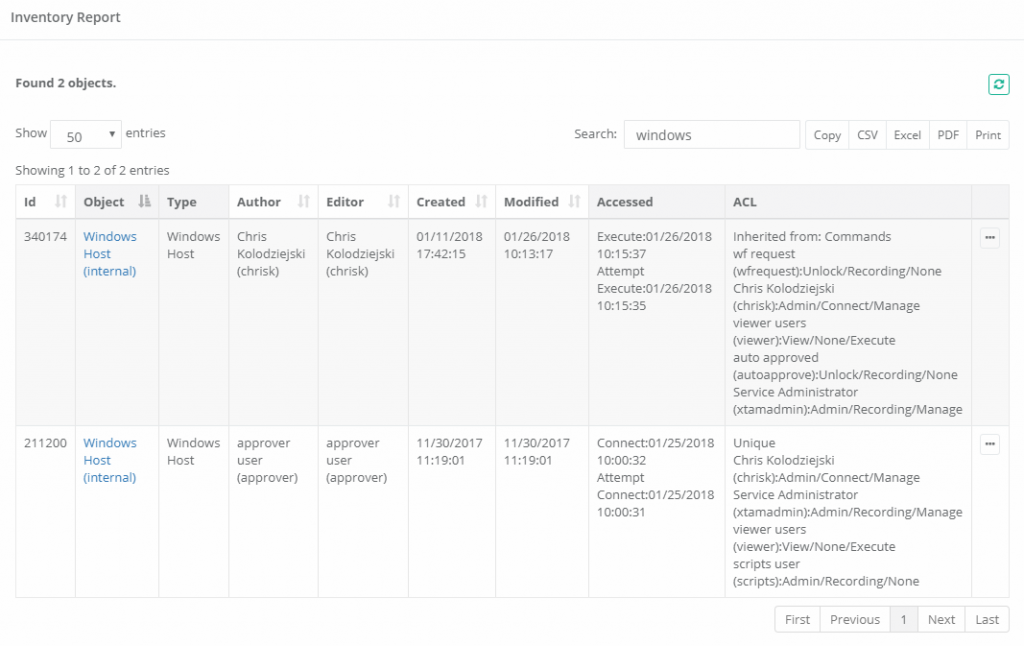Sort by Editor column sort icon
The image size is (1024, 646).
point(393,202)
